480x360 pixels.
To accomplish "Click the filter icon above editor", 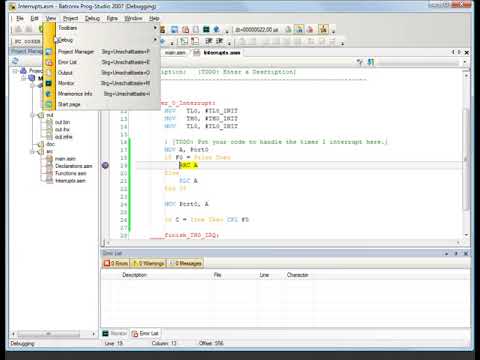I will pos(360,62).
